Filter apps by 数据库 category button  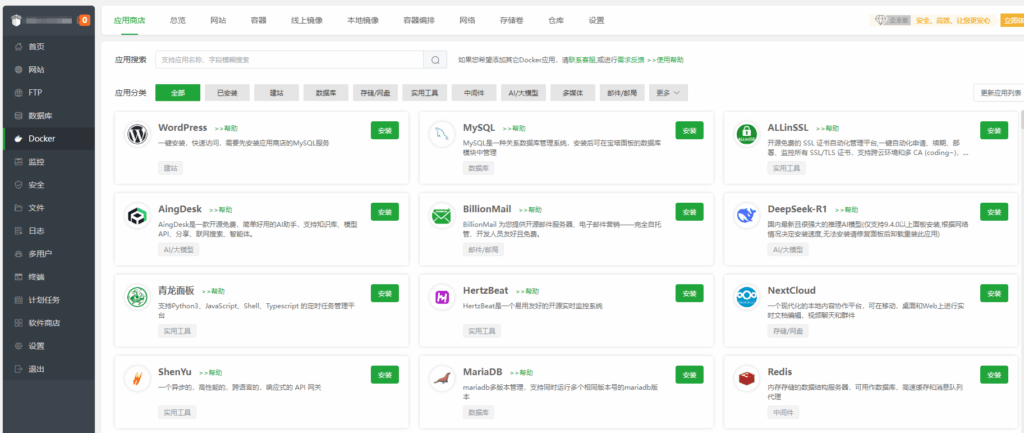[x=326, y=93]
